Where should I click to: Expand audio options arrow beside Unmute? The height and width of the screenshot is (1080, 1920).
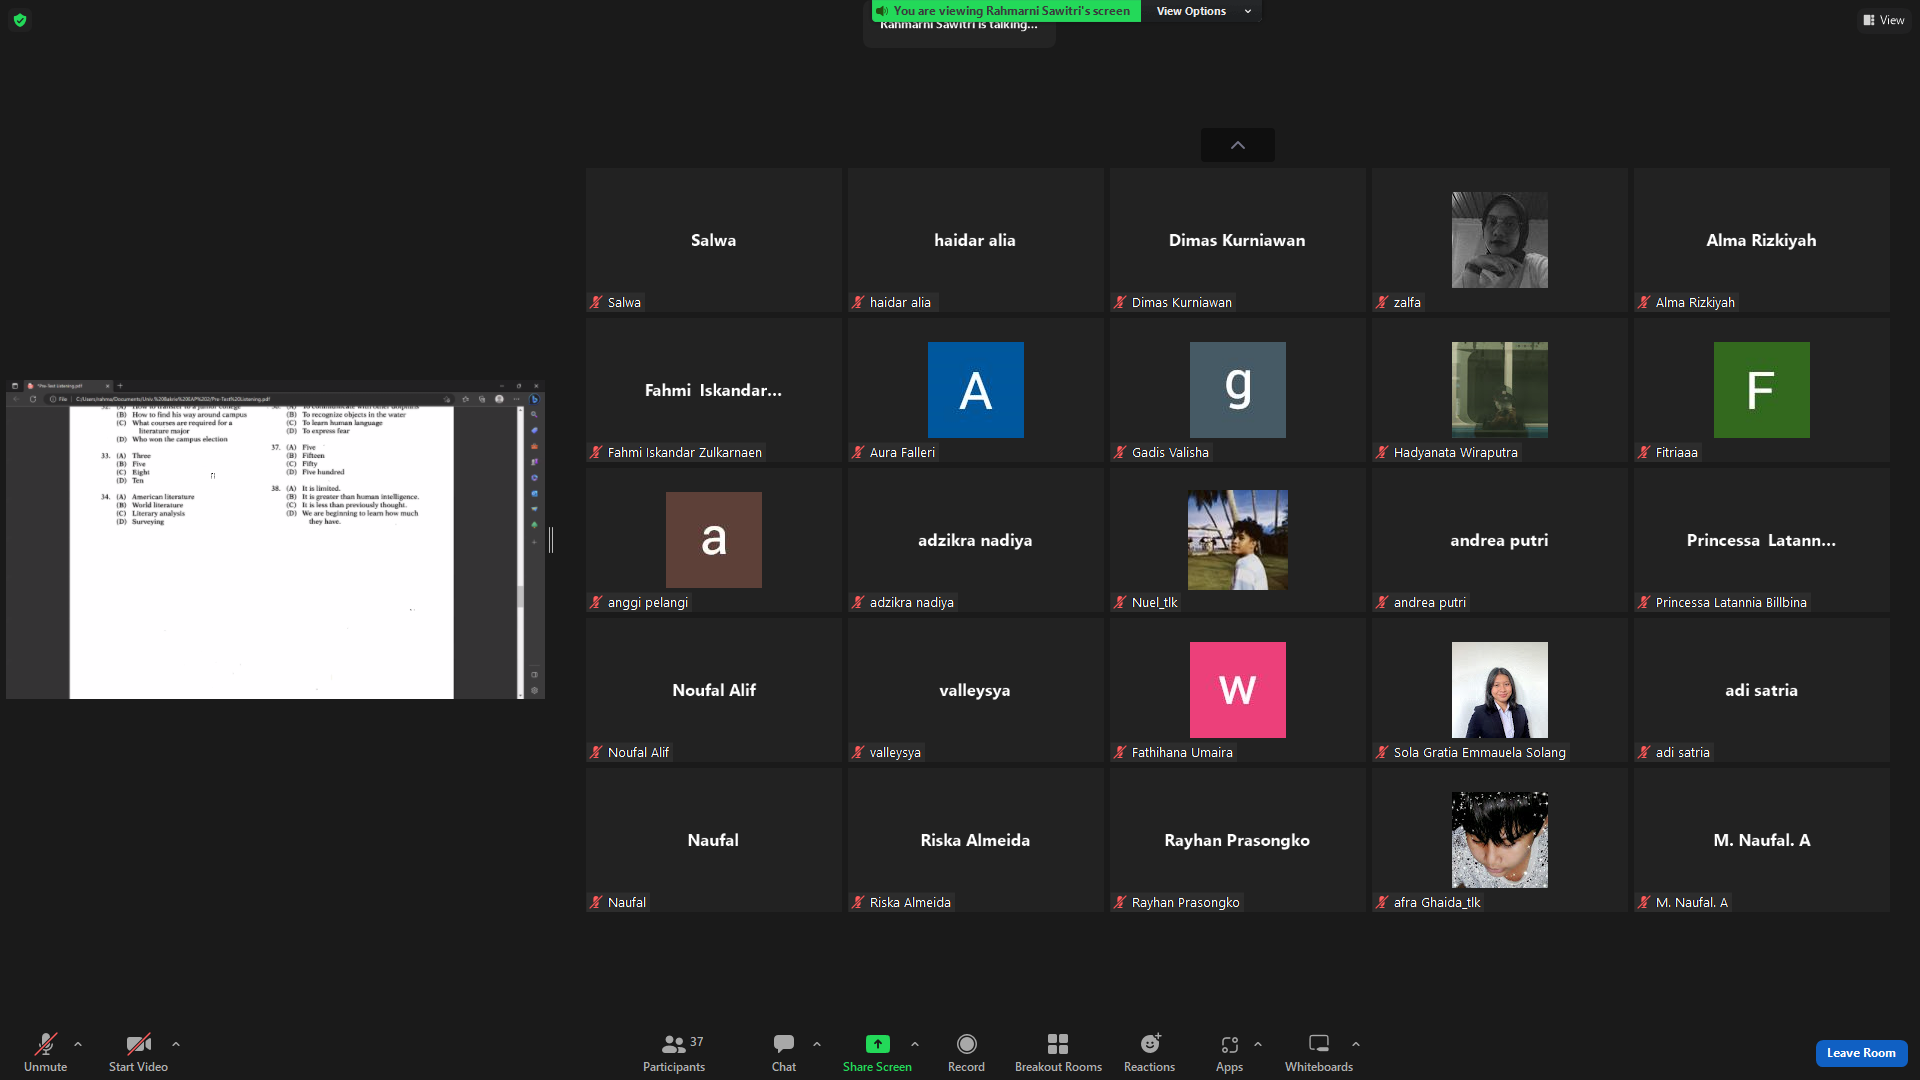pos(78,1044)
